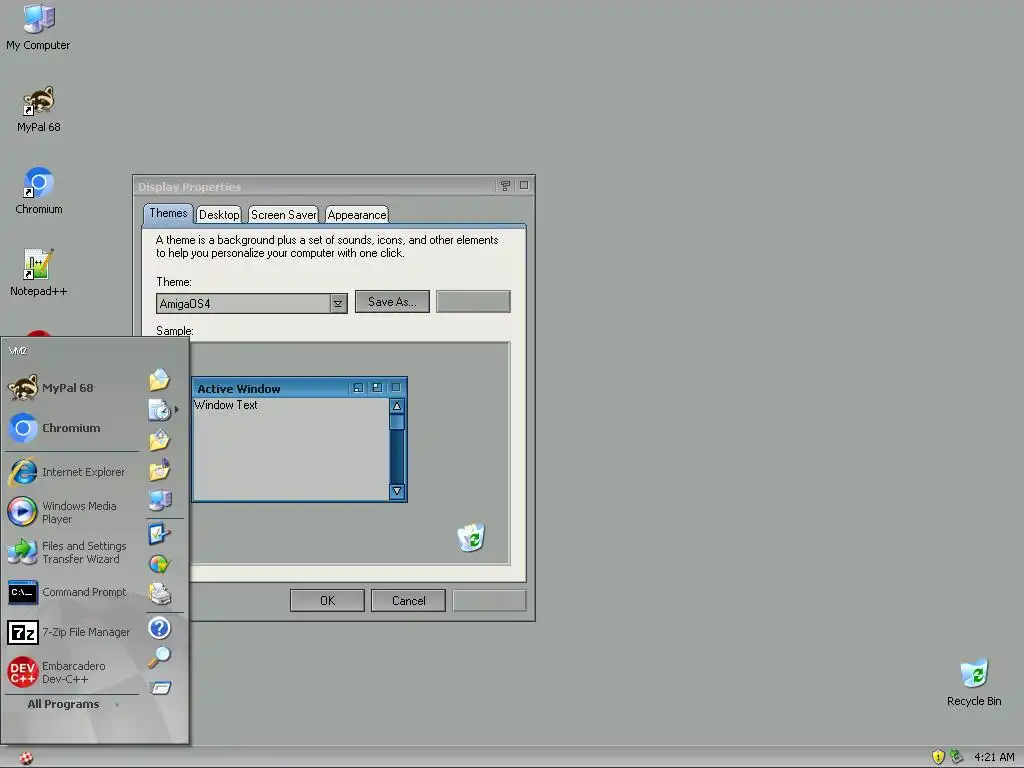Open My Documents folder icon in Start menu
Screen dimensions: 1024x768
[x=159, y=379]
